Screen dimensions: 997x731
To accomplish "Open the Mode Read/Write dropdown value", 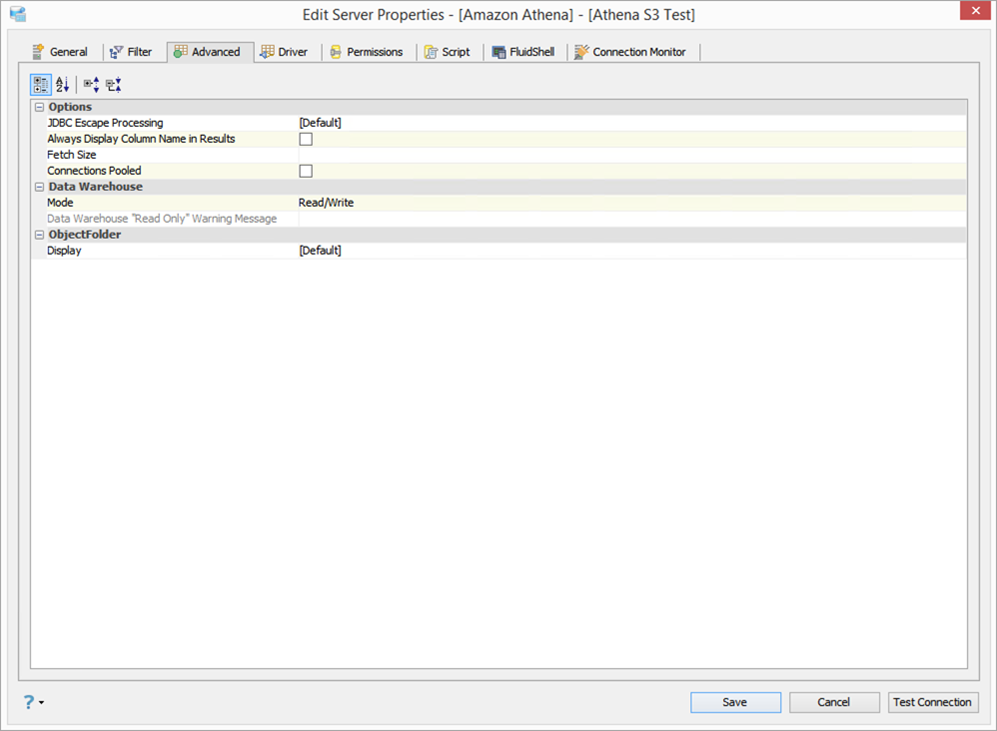I will click(x=632, y=203).
